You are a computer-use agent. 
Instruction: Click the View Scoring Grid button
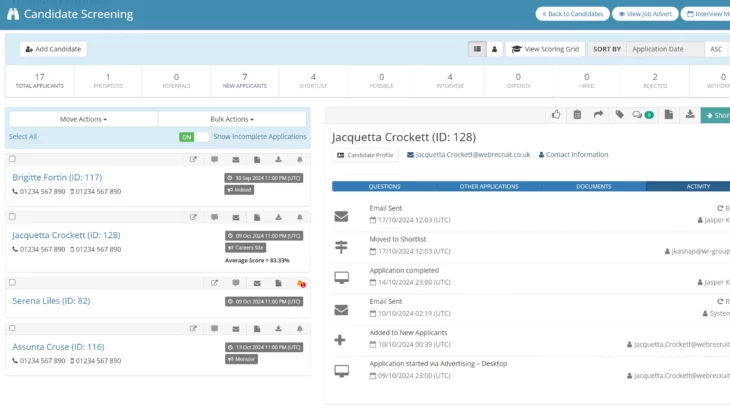coord(545,48)
